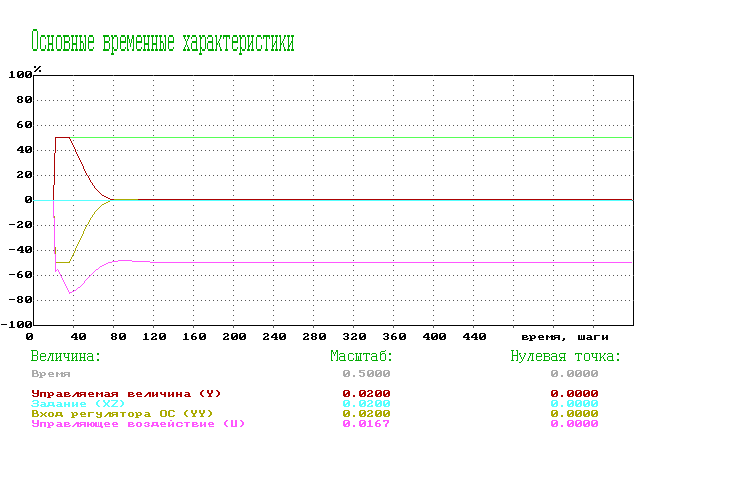This screenshot has height=480, width=737.
Task: Click the 'Величина:' column header
Action: (66, 356)
